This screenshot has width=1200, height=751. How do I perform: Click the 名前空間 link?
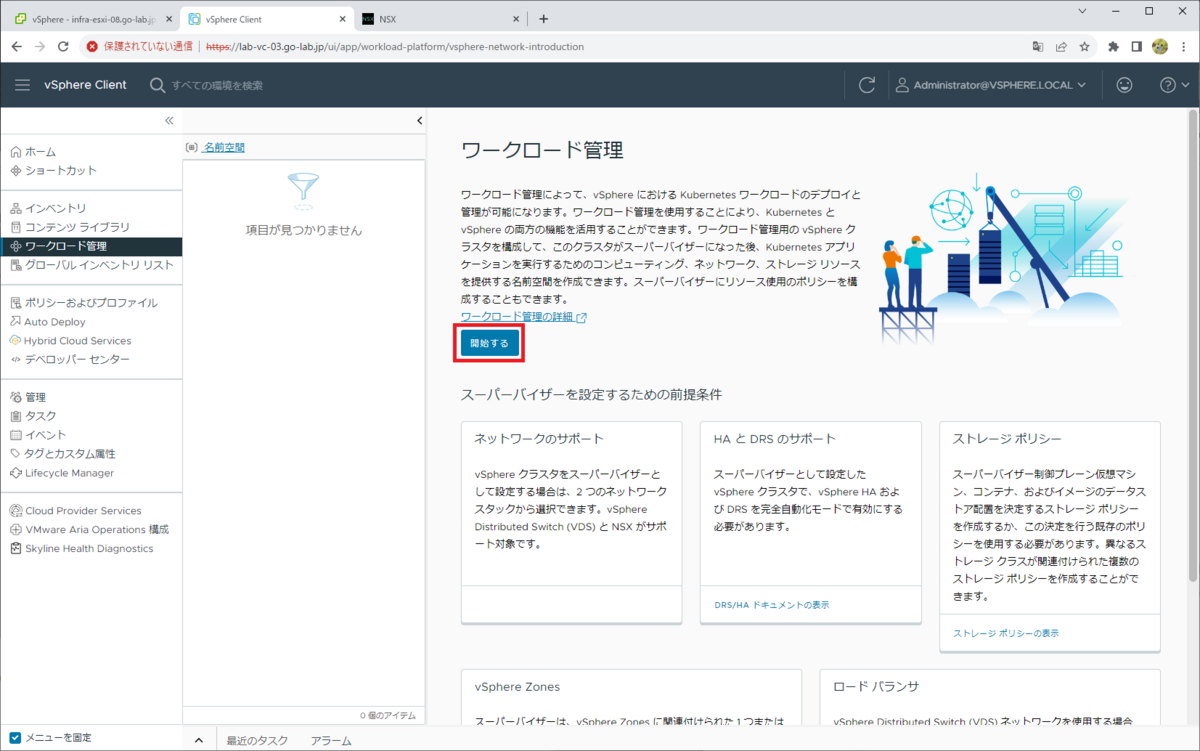pos(224,147)
